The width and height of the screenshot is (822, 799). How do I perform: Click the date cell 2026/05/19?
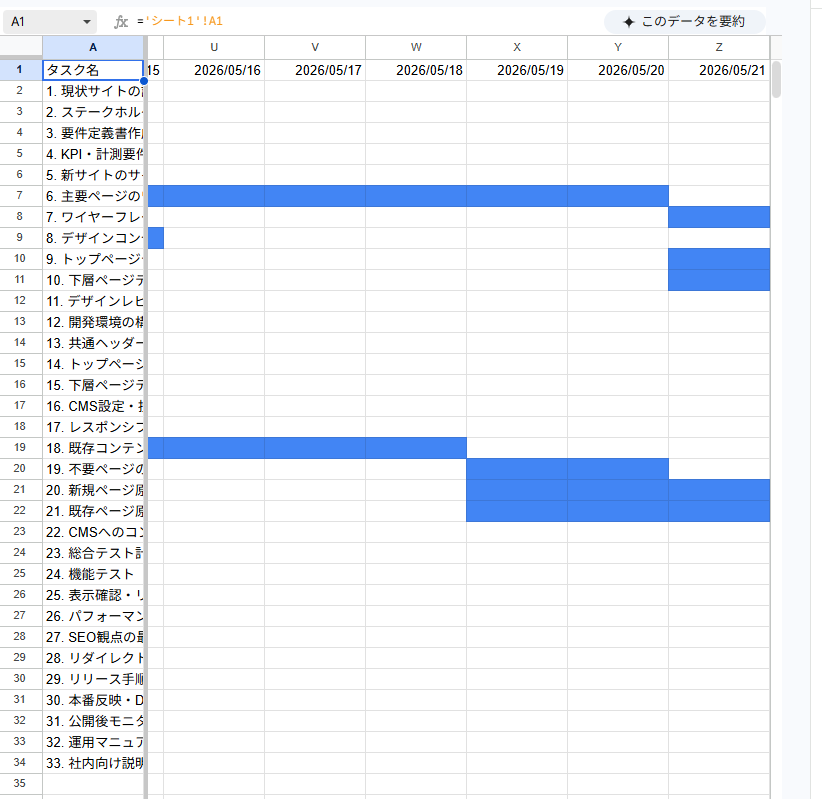click(x=517, y=70)
